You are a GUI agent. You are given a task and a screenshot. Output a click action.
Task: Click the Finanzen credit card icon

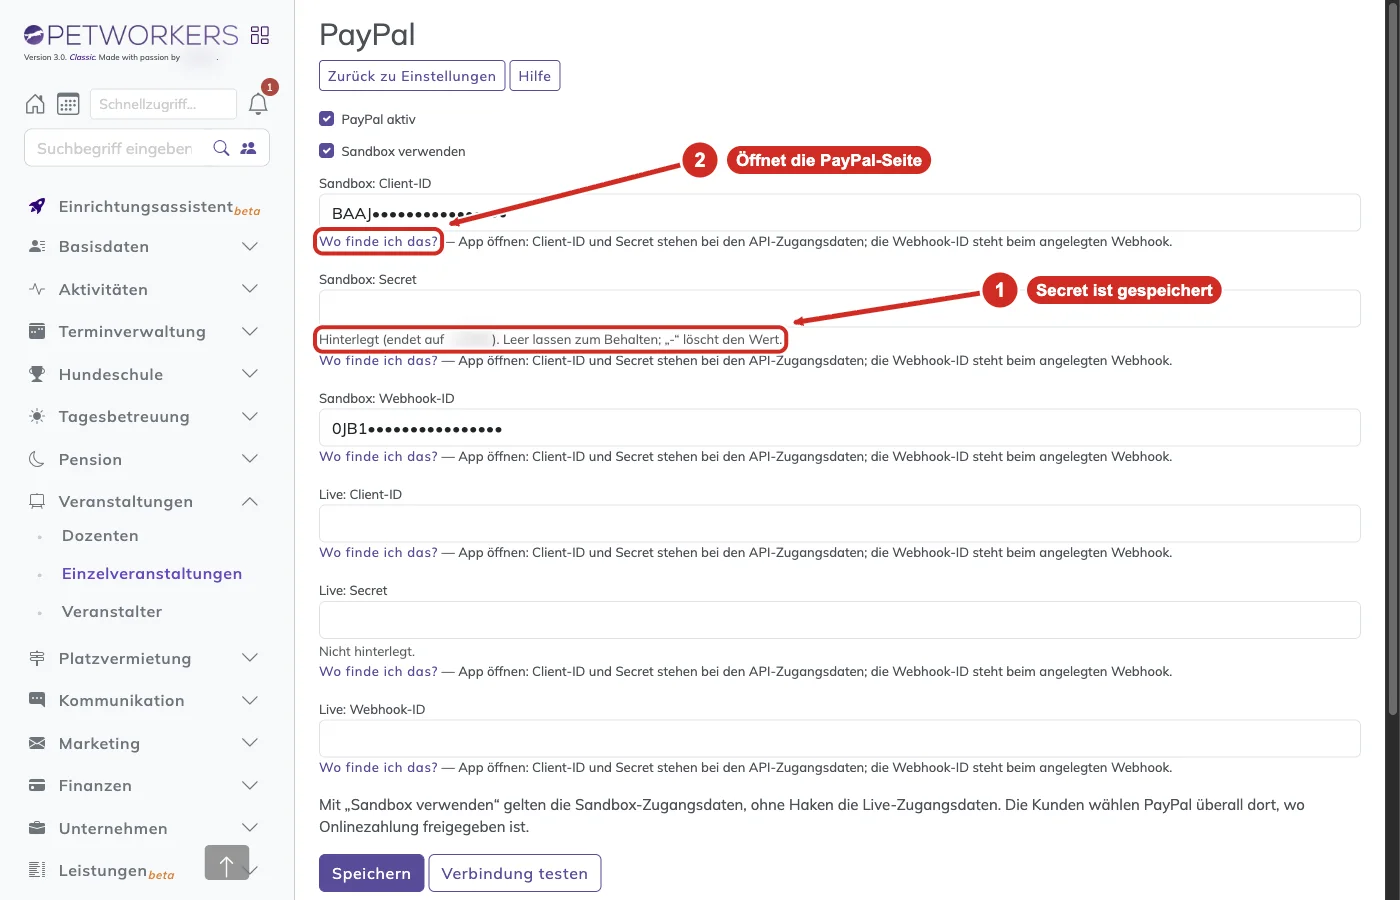37,785
